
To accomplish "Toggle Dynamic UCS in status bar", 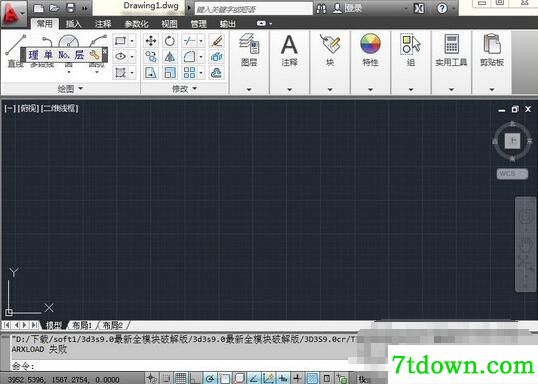I will [x=268, y=378].
